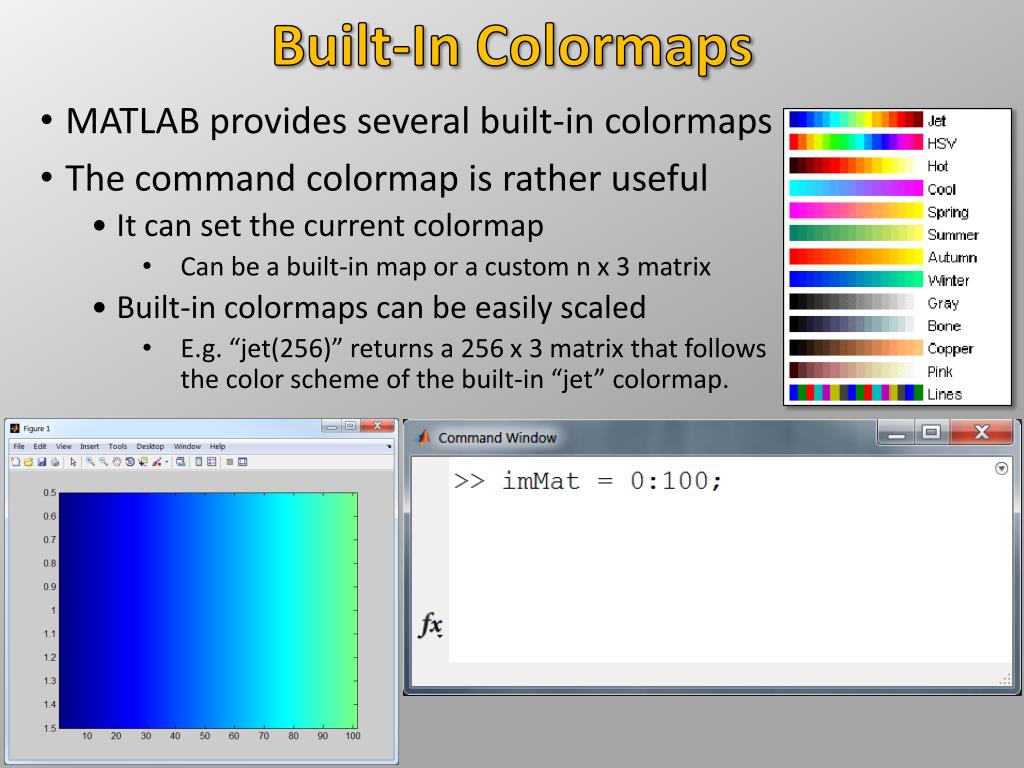Viewport: 1024px width, 768px height.
Task: Click the Autumn colormap bar
Action: [x=856, y=257]
